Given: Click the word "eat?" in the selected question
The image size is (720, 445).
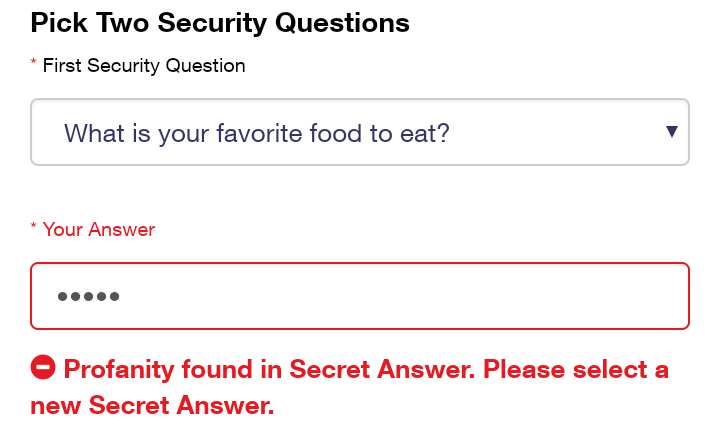Looking at the screenshot, I should tap(422, 132).
